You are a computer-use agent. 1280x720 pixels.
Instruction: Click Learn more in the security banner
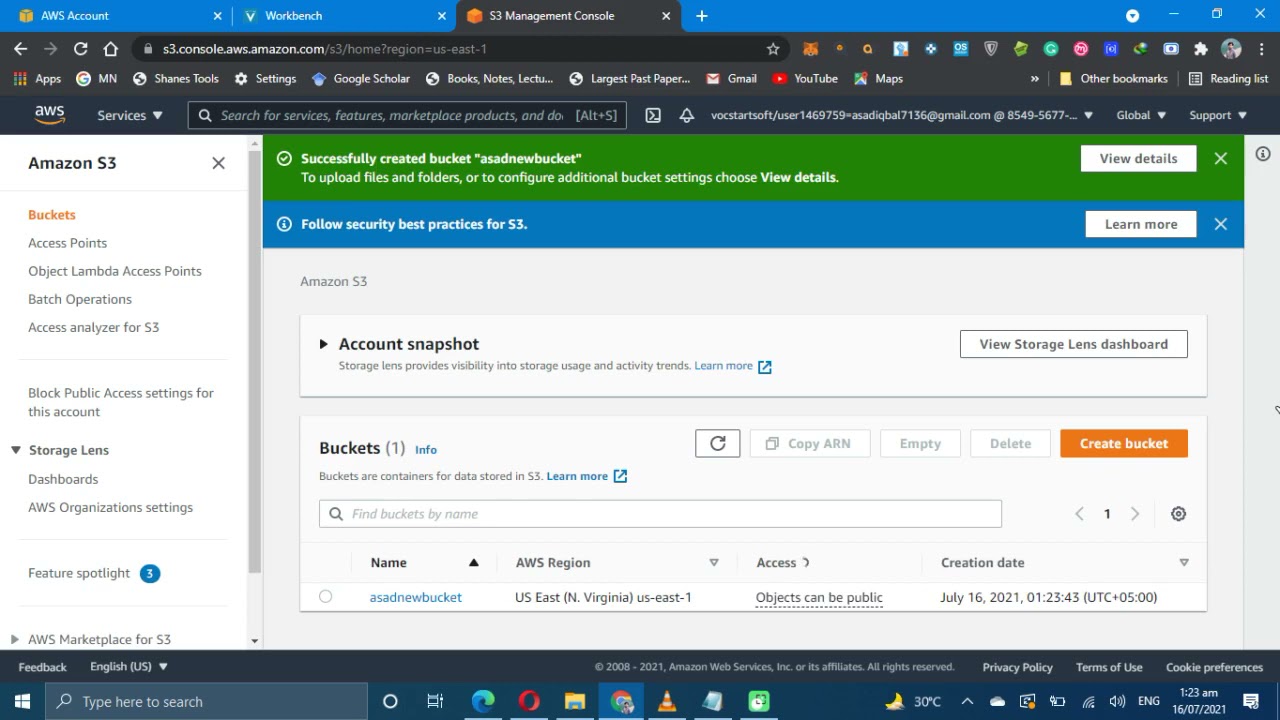pyautogui.click(x=1141, y=224)
